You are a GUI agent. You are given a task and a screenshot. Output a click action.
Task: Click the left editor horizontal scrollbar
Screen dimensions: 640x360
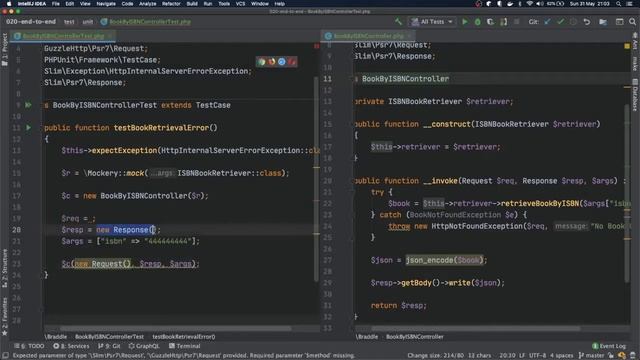coord(176,328)
